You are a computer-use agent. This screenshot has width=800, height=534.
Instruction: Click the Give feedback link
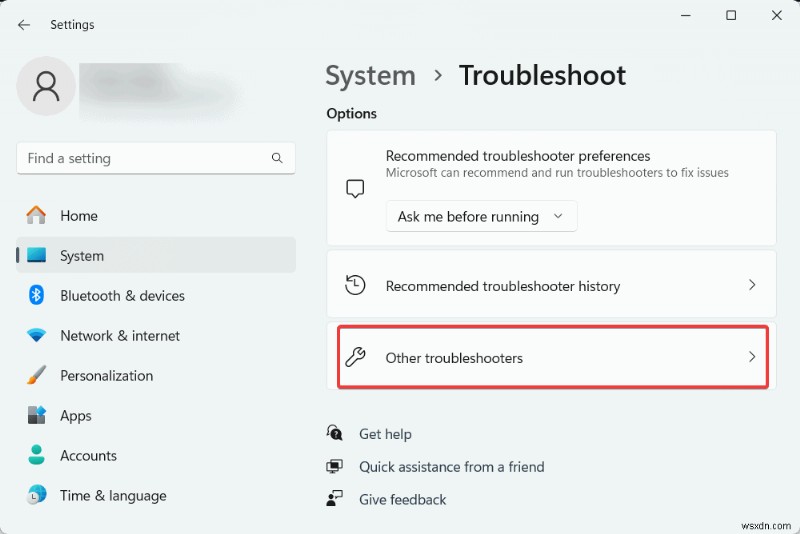(403, 499)
